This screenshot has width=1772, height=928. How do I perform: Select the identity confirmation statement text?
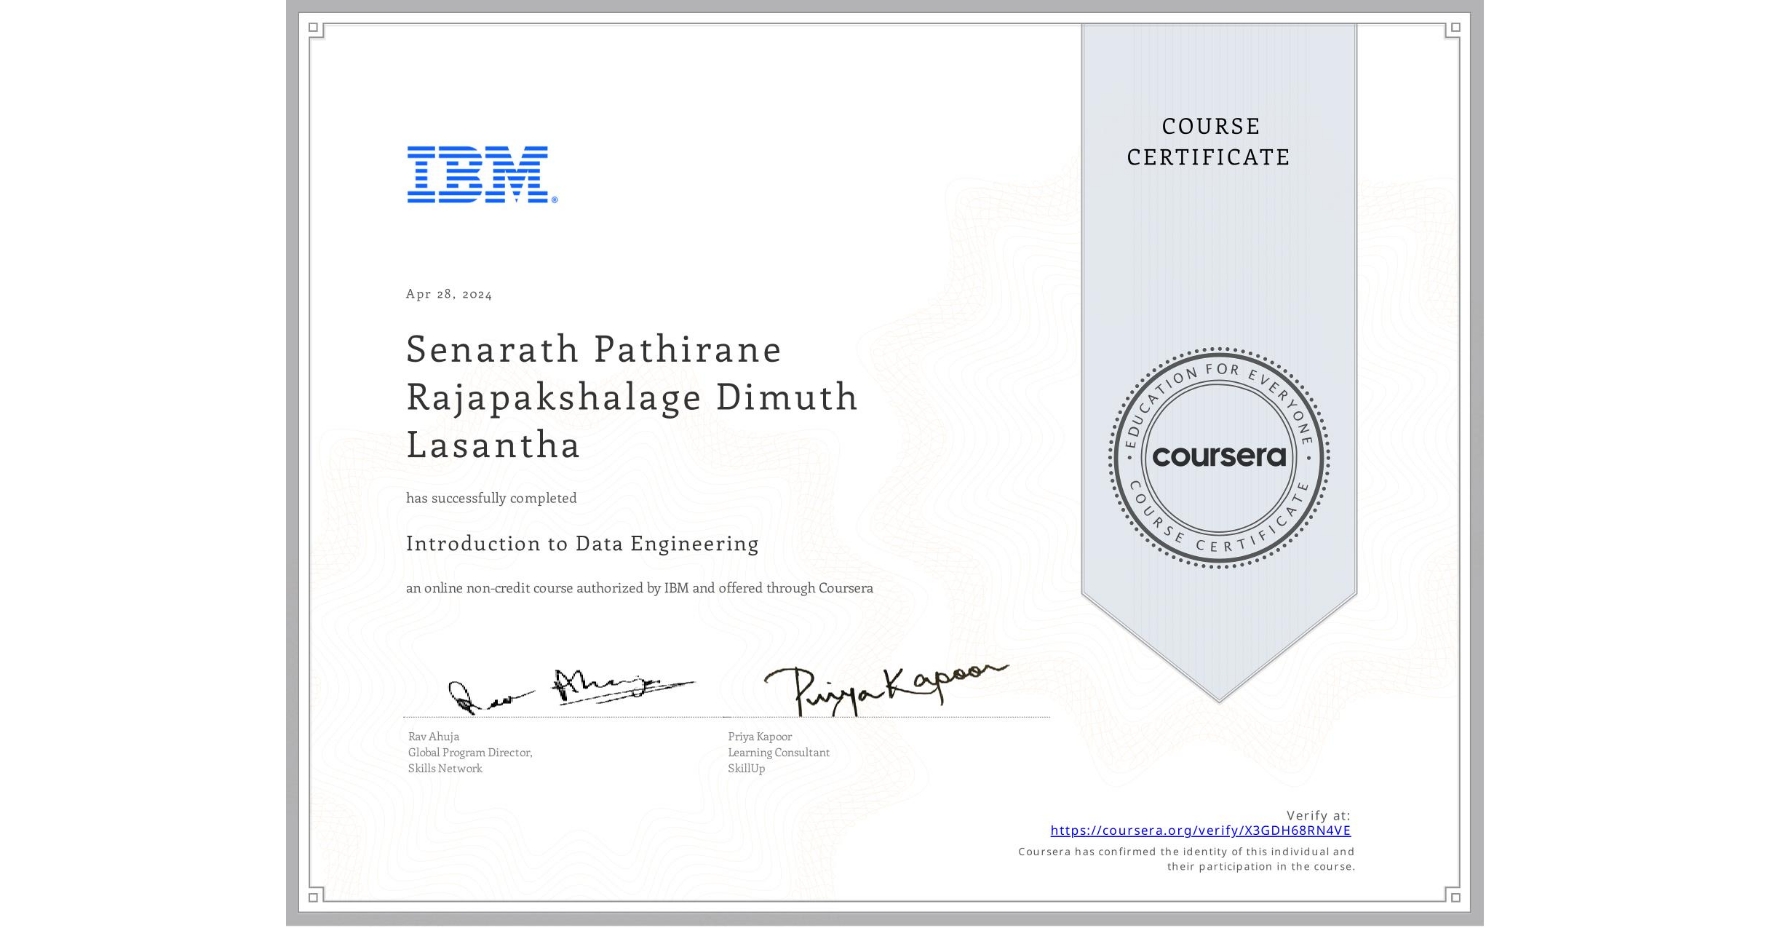coord(1185,858)
